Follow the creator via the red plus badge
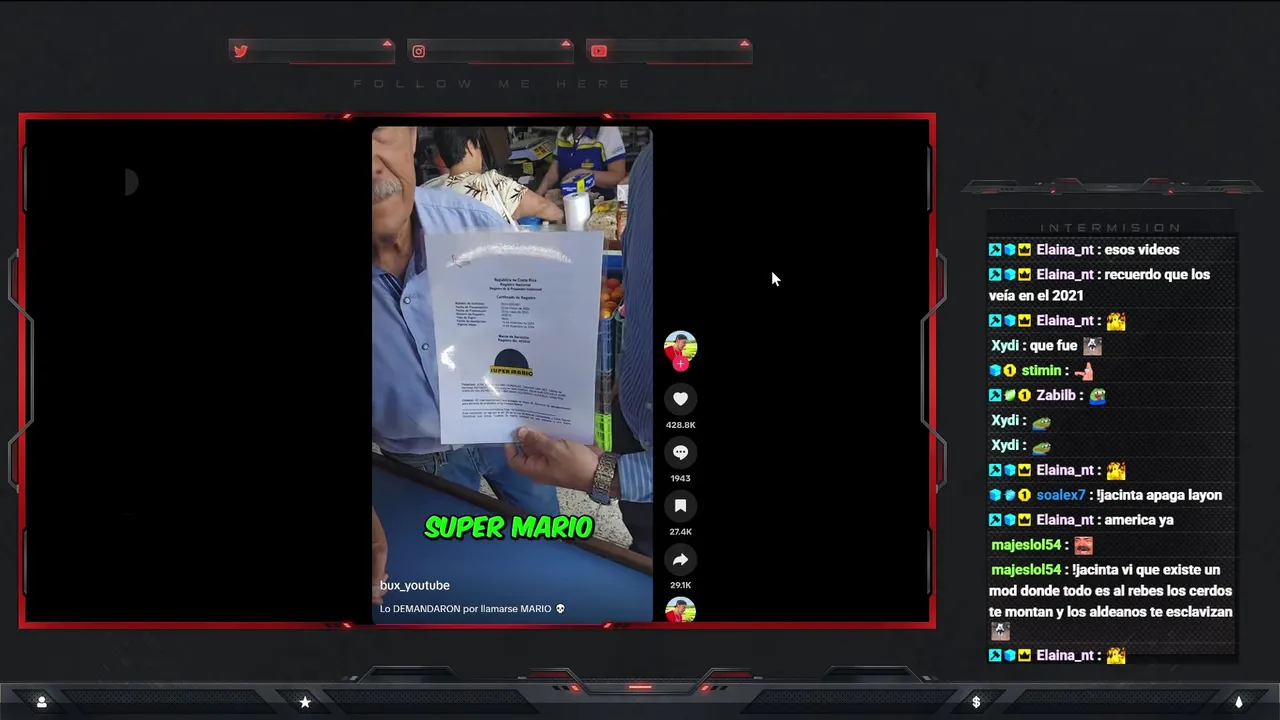Viewport: 1280px width, 720px height. tap(680, 364)
